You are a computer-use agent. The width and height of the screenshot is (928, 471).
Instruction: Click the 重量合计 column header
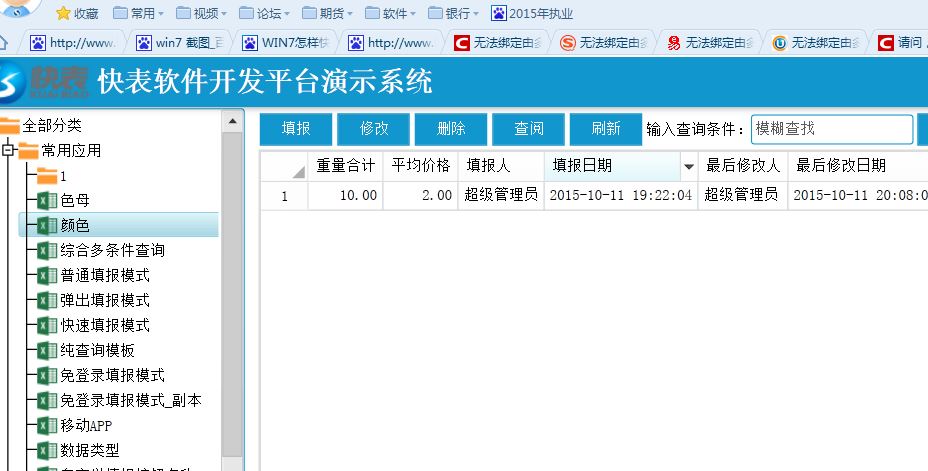coord(346,166)
